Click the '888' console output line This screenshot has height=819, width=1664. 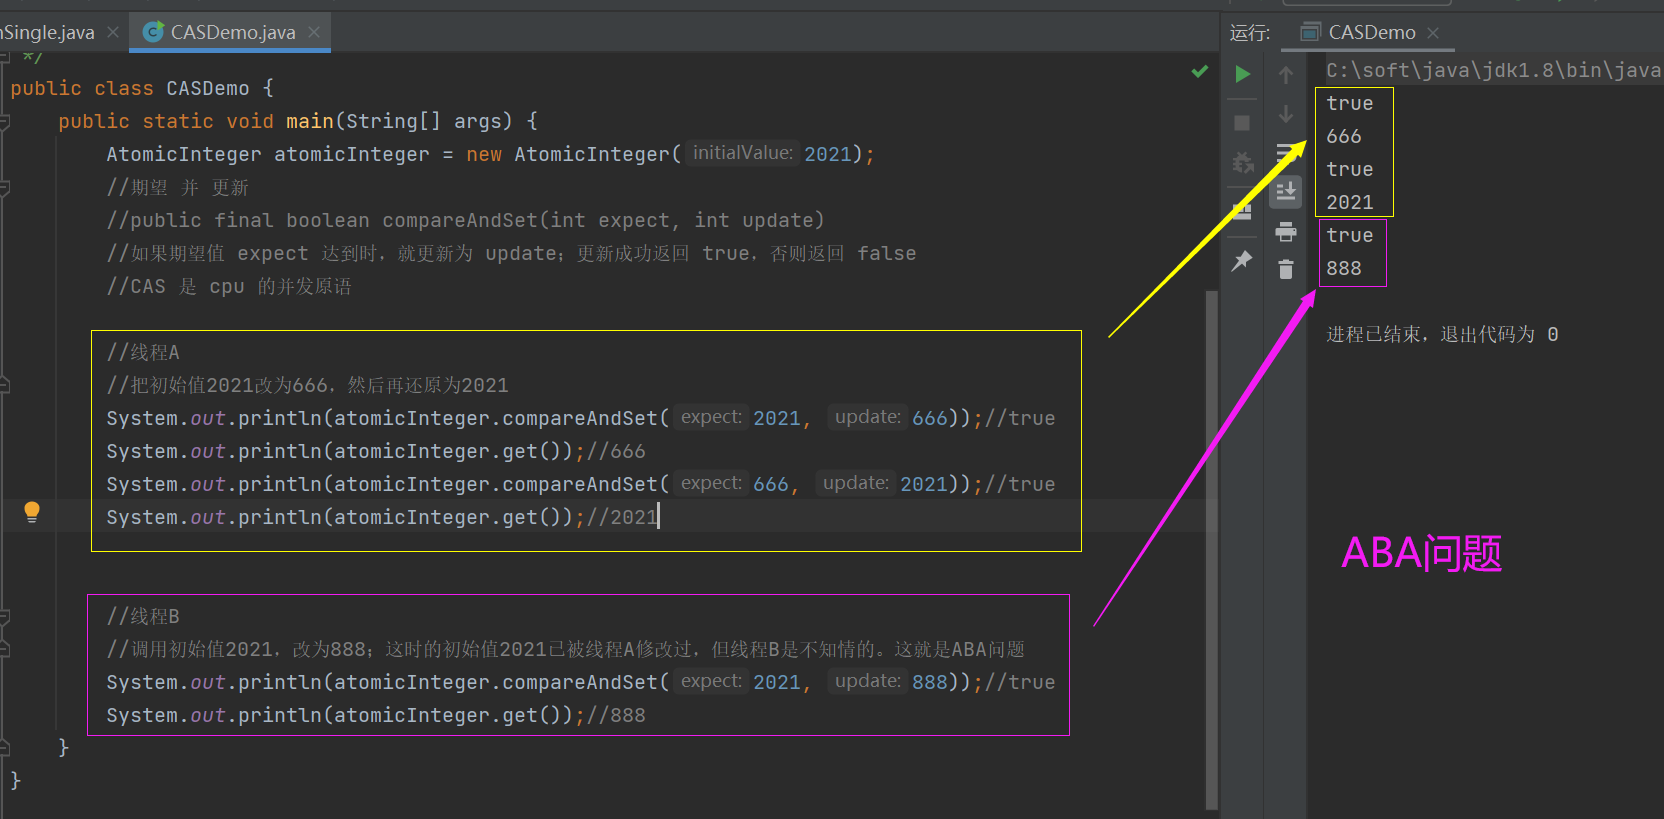point(1344,268)
